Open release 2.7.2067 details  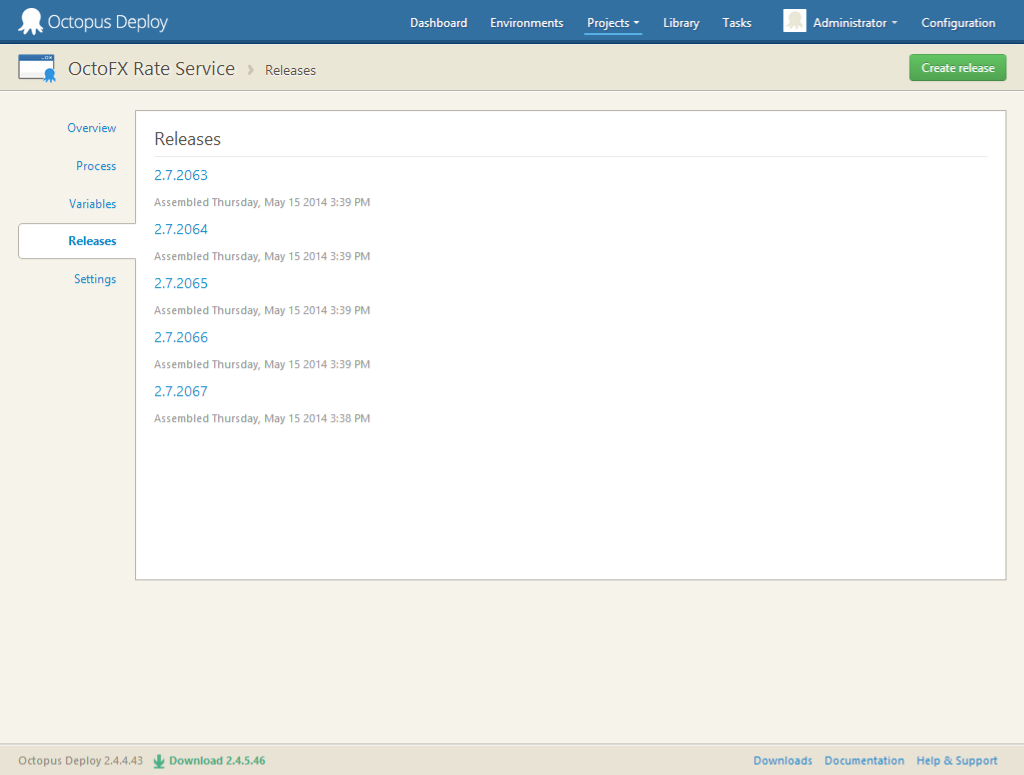(181, 391)
